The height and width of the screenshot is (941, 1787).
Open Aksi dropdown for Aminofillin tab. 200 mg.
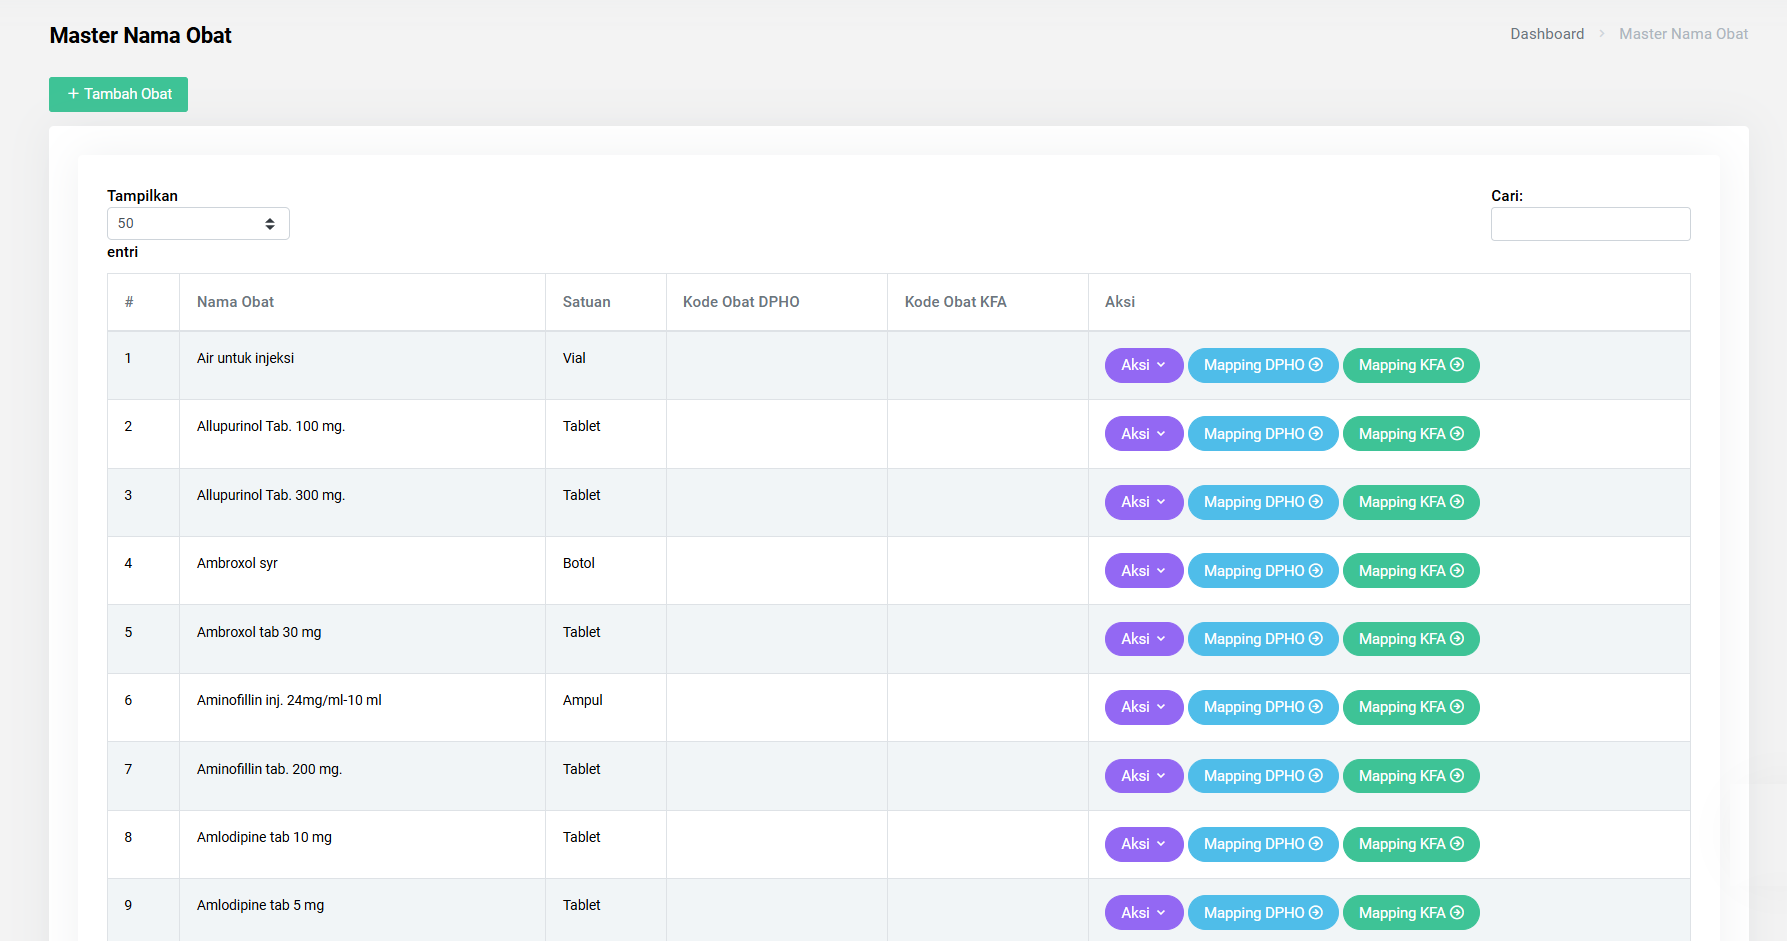[1144, 776]
